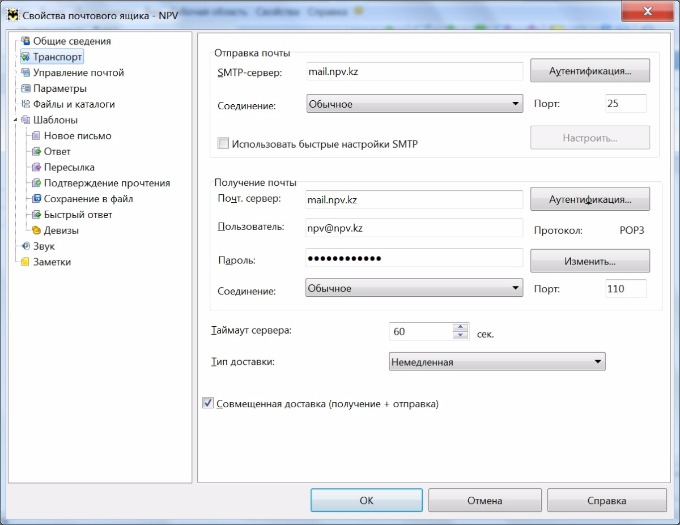Click the Файлы и каталоги icon
The image size is (680, 525).
[x=25, y=104]
